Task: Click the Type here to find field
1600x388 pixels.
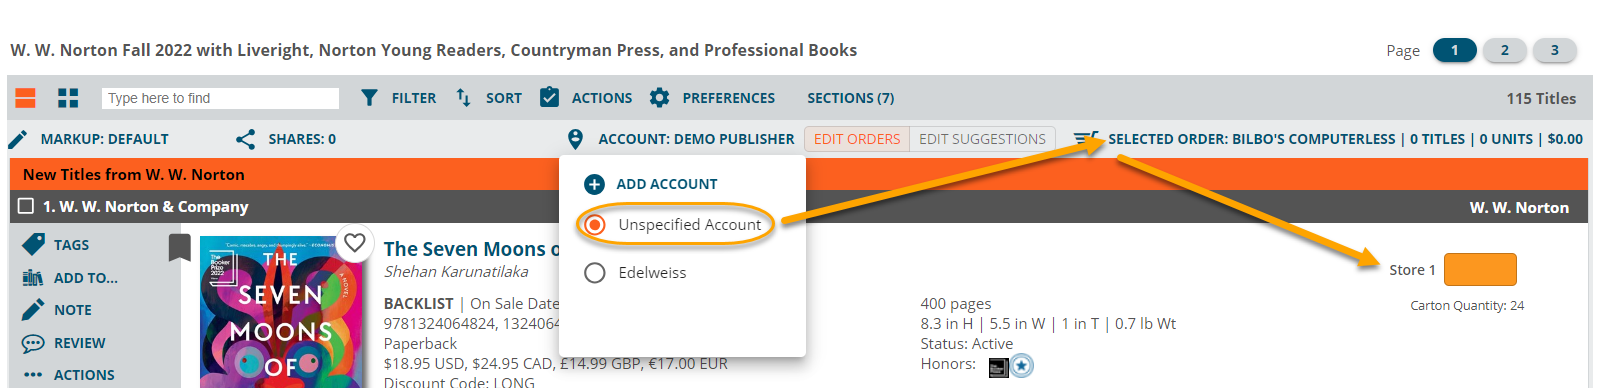Action: pyautogui.click(x=220, y=98)
